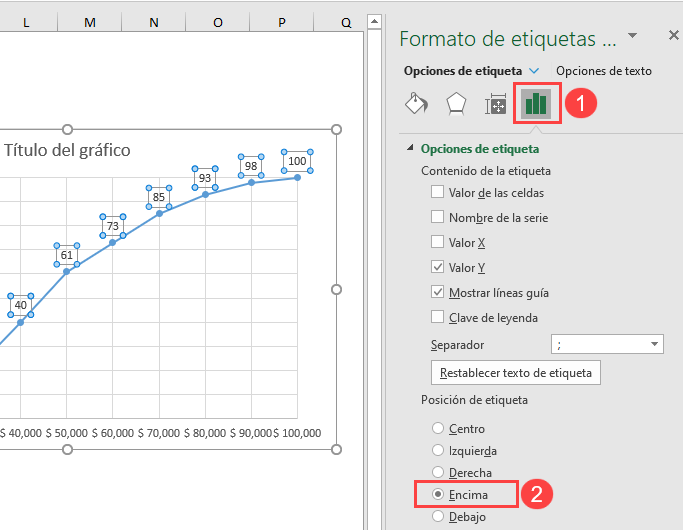Open the Size & Properties icon
683x530 pixels.
click(x=496, y=104)
